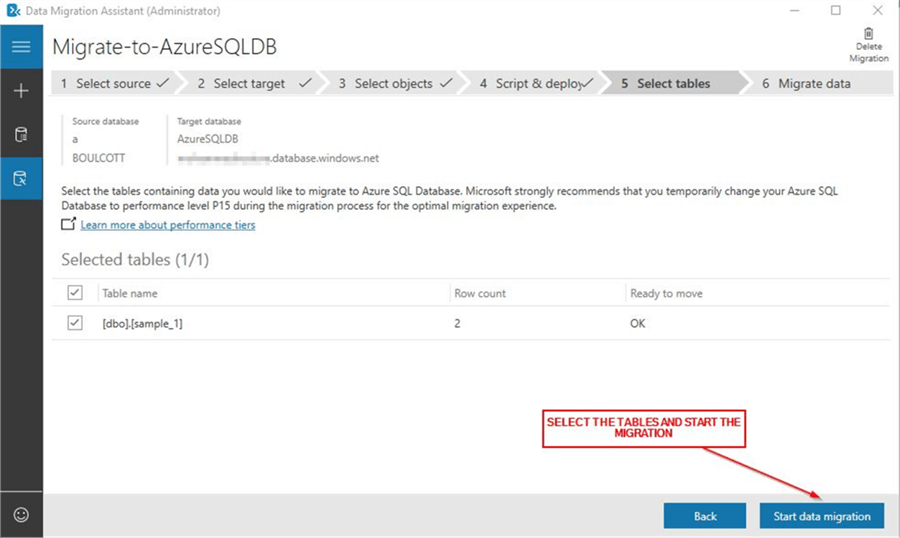The image size is (900, 538).
Task: Go to step 1 Select source
Action: [115, 83]
